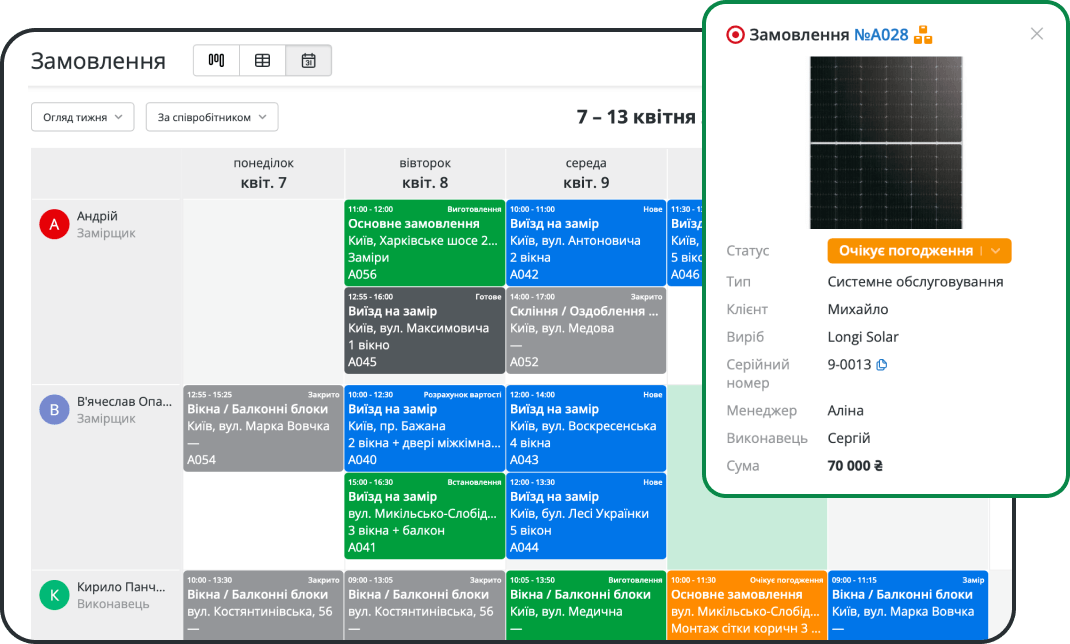
Task: Click В'ячеслав's purple avatar icon
Action: pyautogui.click(x=53, y=410)
